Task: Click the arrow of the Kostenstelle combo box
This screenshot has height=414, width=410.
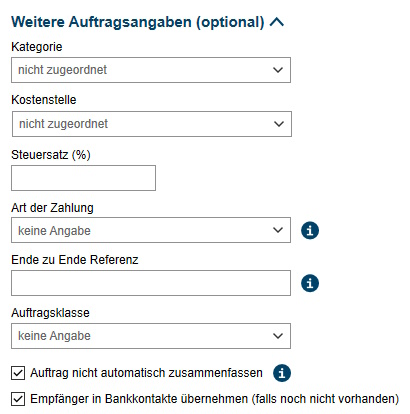Action: point(279,124)
